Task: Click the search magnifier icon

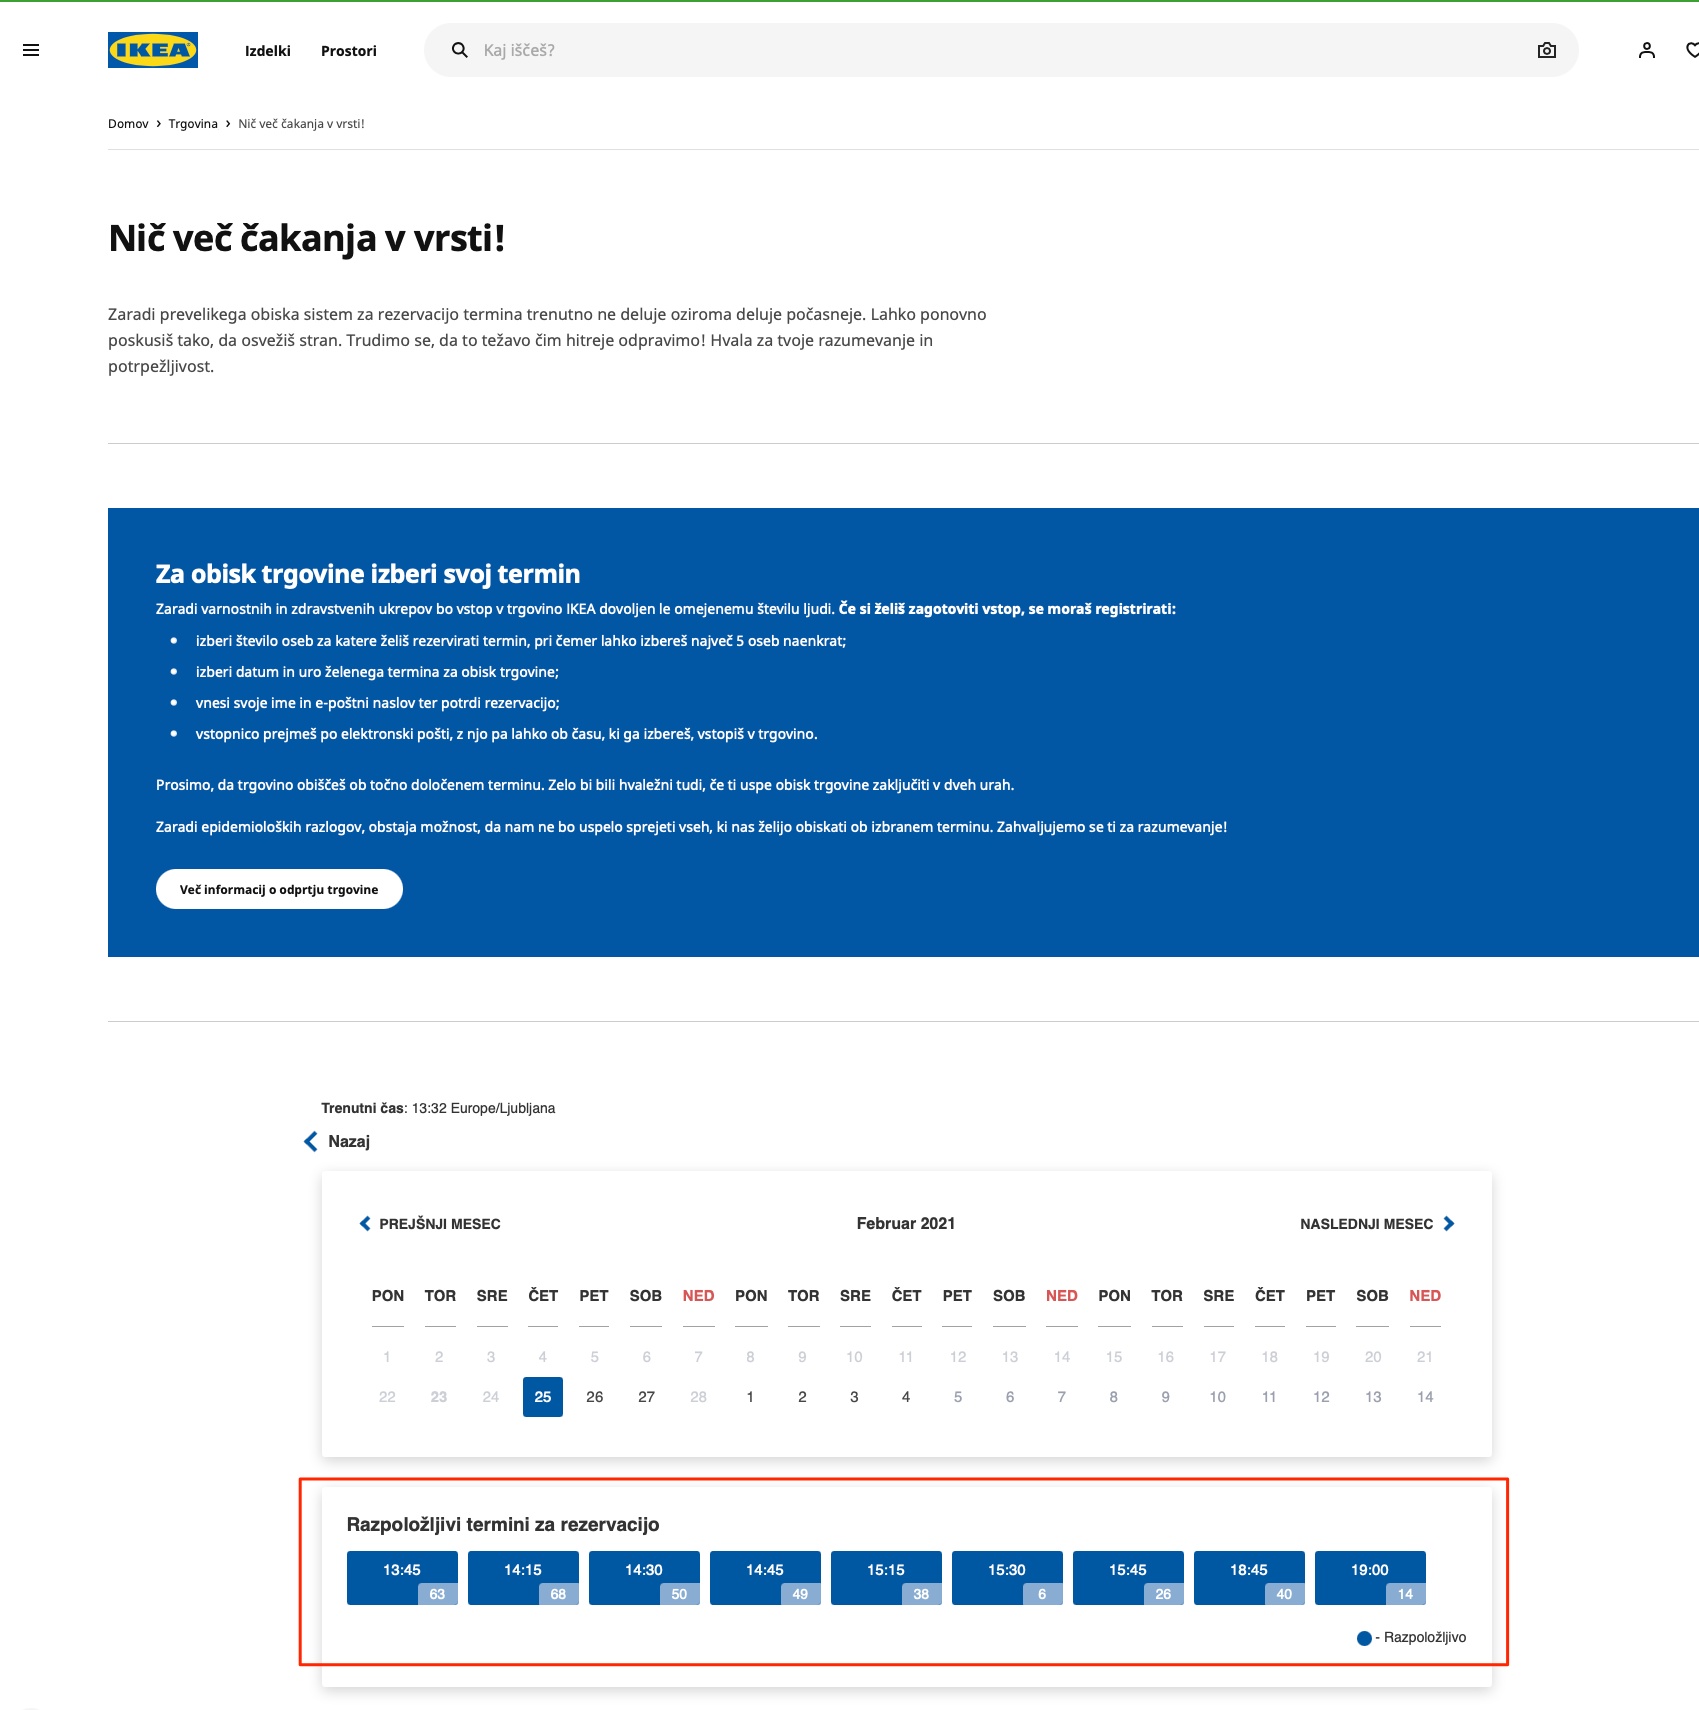Action: [459, 50]
